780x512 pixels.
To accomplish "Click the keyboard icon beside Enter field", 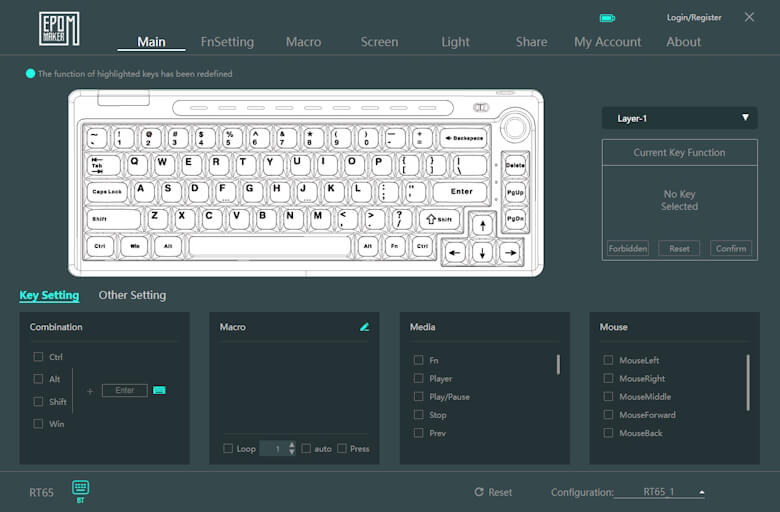I will click(x=159, y=390).
